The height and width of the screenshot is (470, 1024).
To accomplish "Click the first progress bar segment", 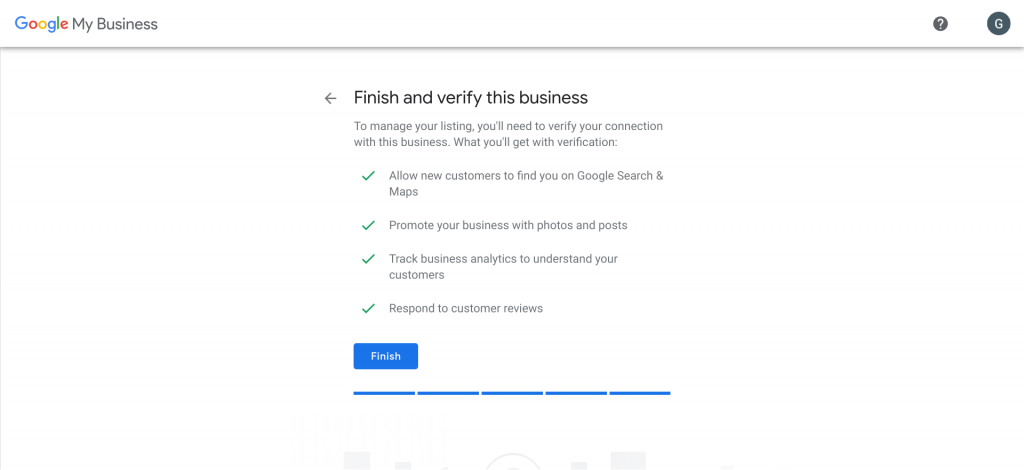I will (x=384, y=393).
